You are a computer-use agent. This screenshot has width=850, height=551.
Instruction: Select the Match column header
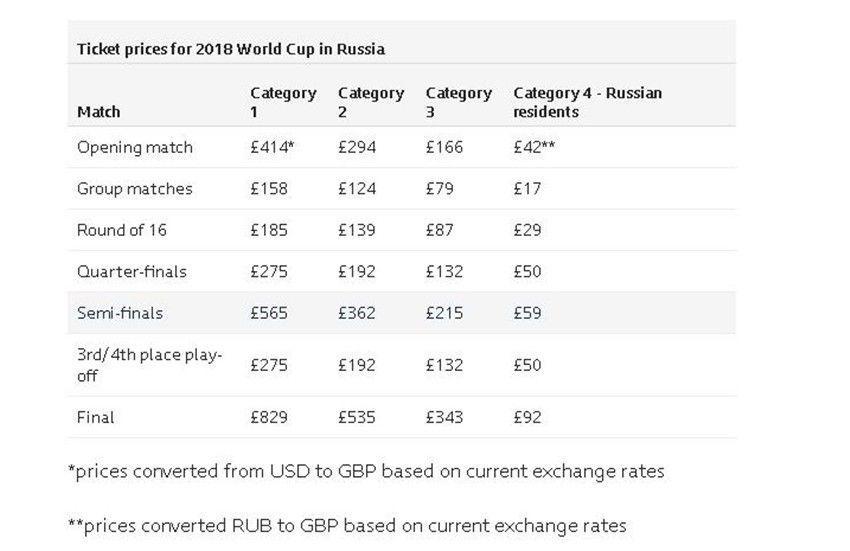tap(99, 112)
